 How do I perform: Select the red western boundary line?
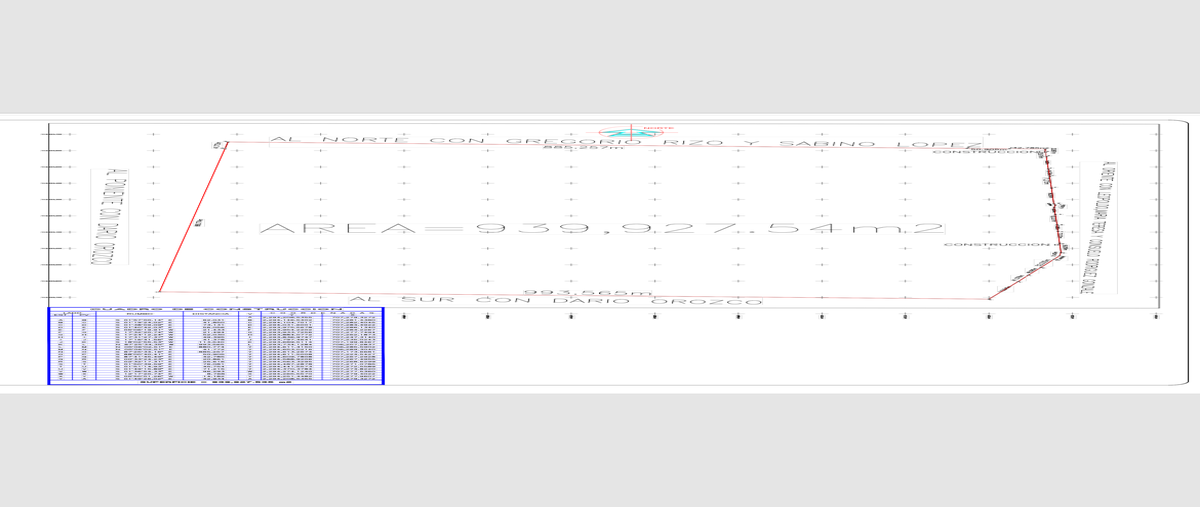click(192, 218)
